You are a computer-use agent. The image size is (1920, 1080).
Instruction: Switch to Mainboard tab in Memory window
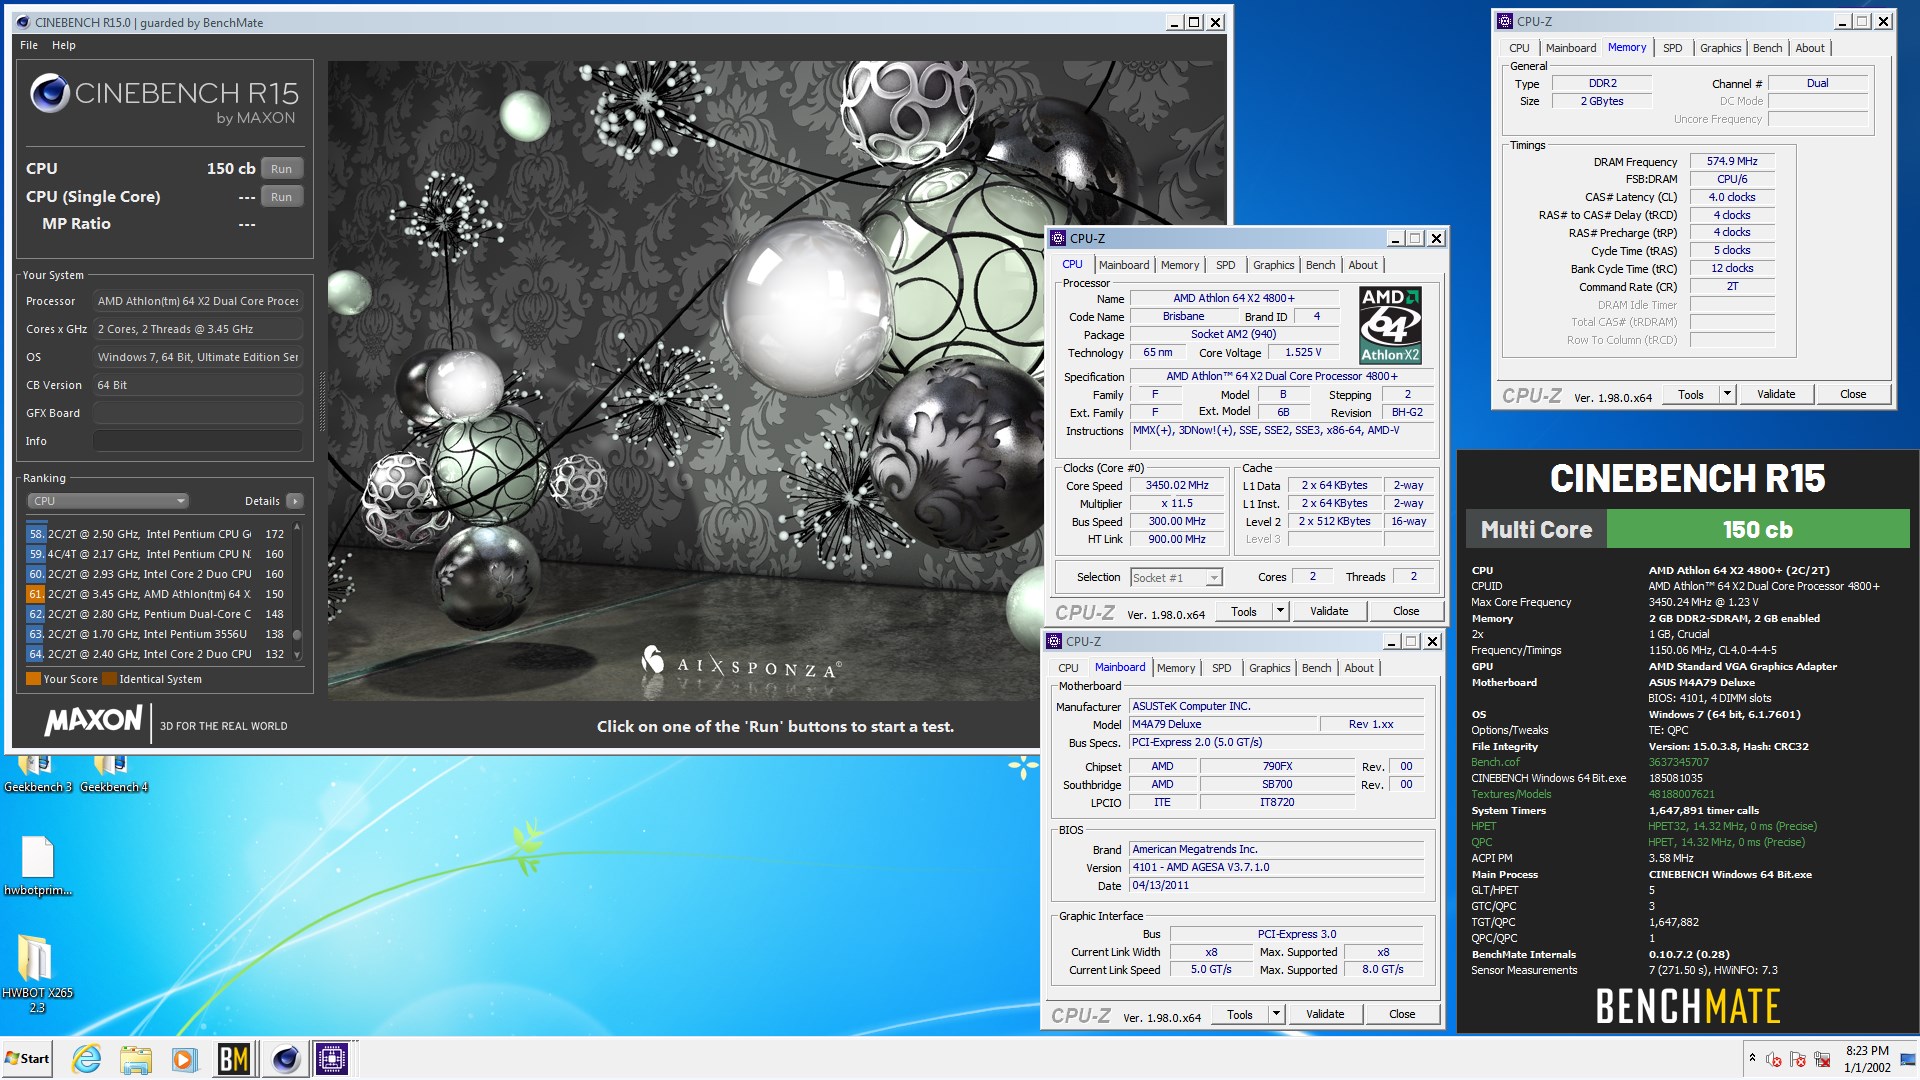[x=1571, y=48]
